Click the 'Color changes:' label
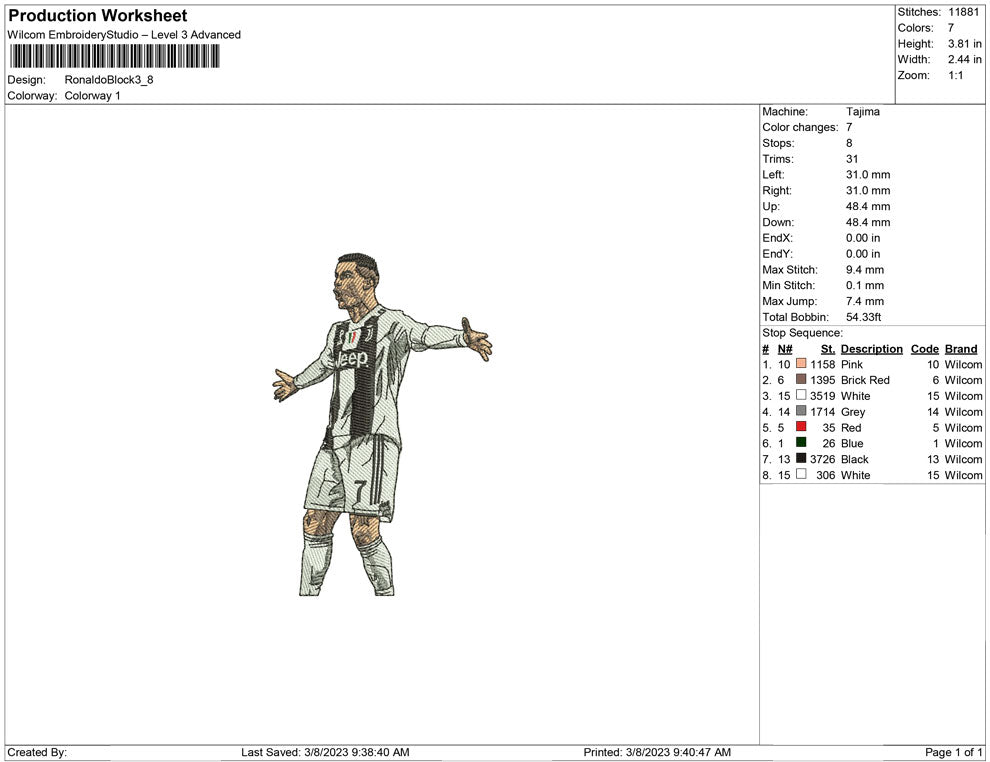Screen dimensions: 990x762 (800, 128)
